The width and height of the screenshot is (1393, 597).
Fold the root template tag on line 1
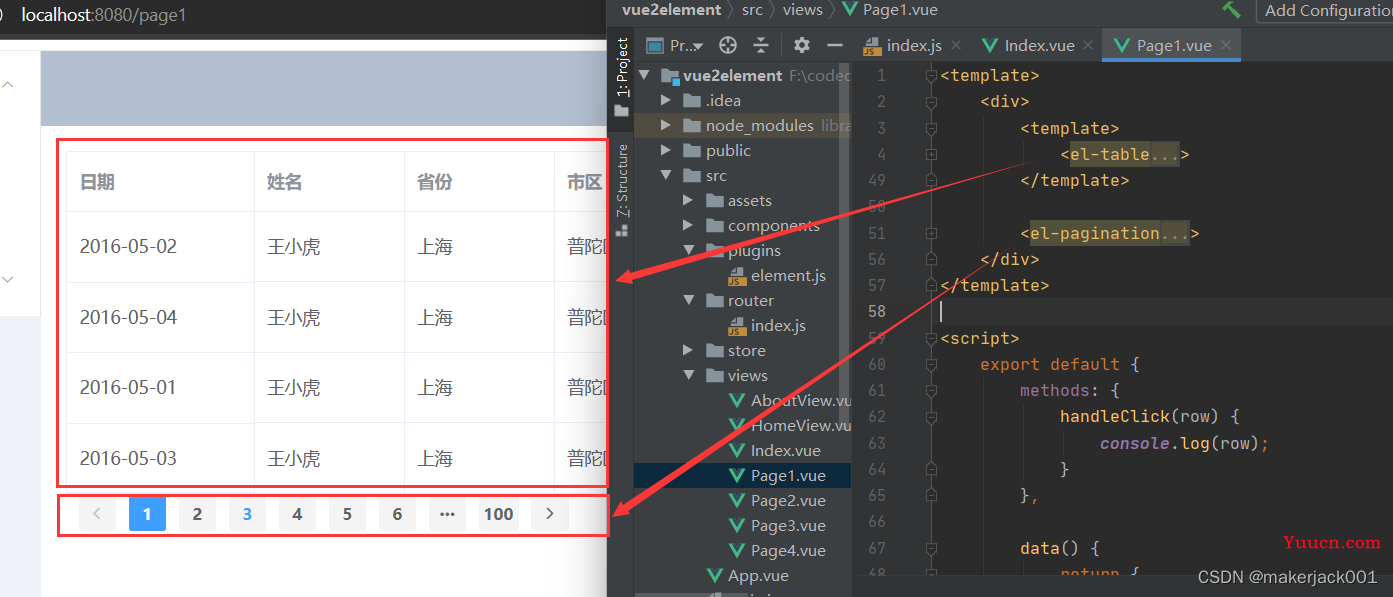(931, 75)
